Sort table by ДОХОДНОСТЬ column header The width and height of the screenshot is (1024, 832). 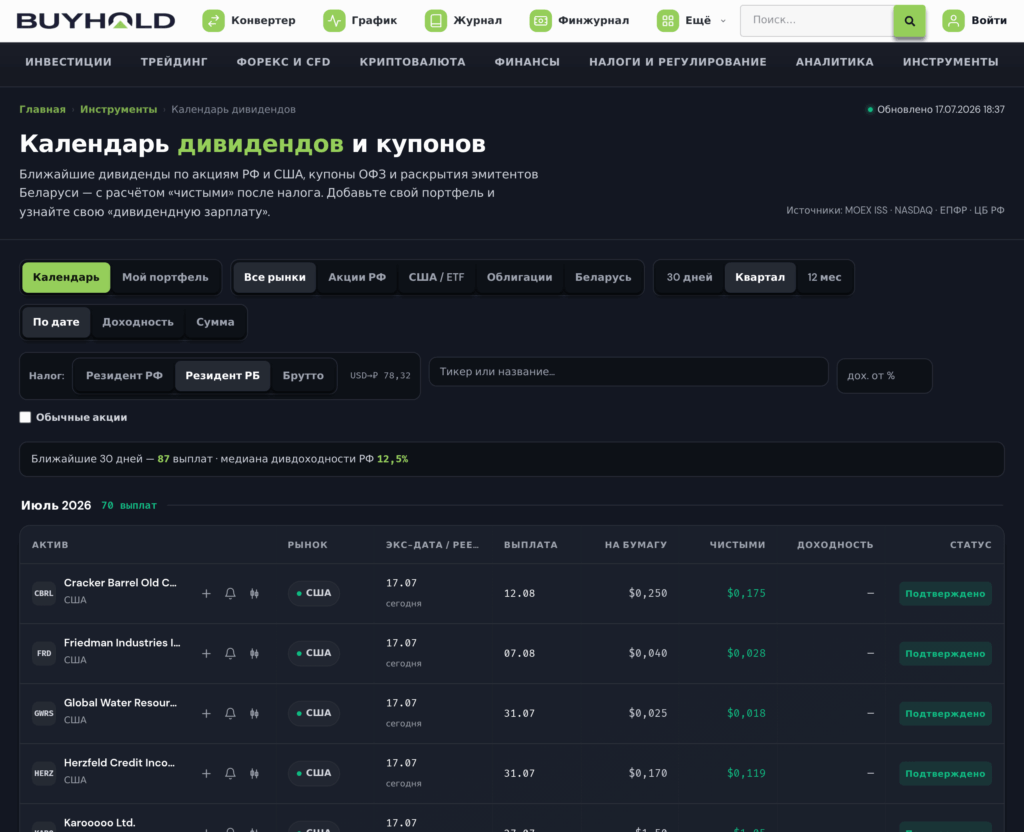835,545
